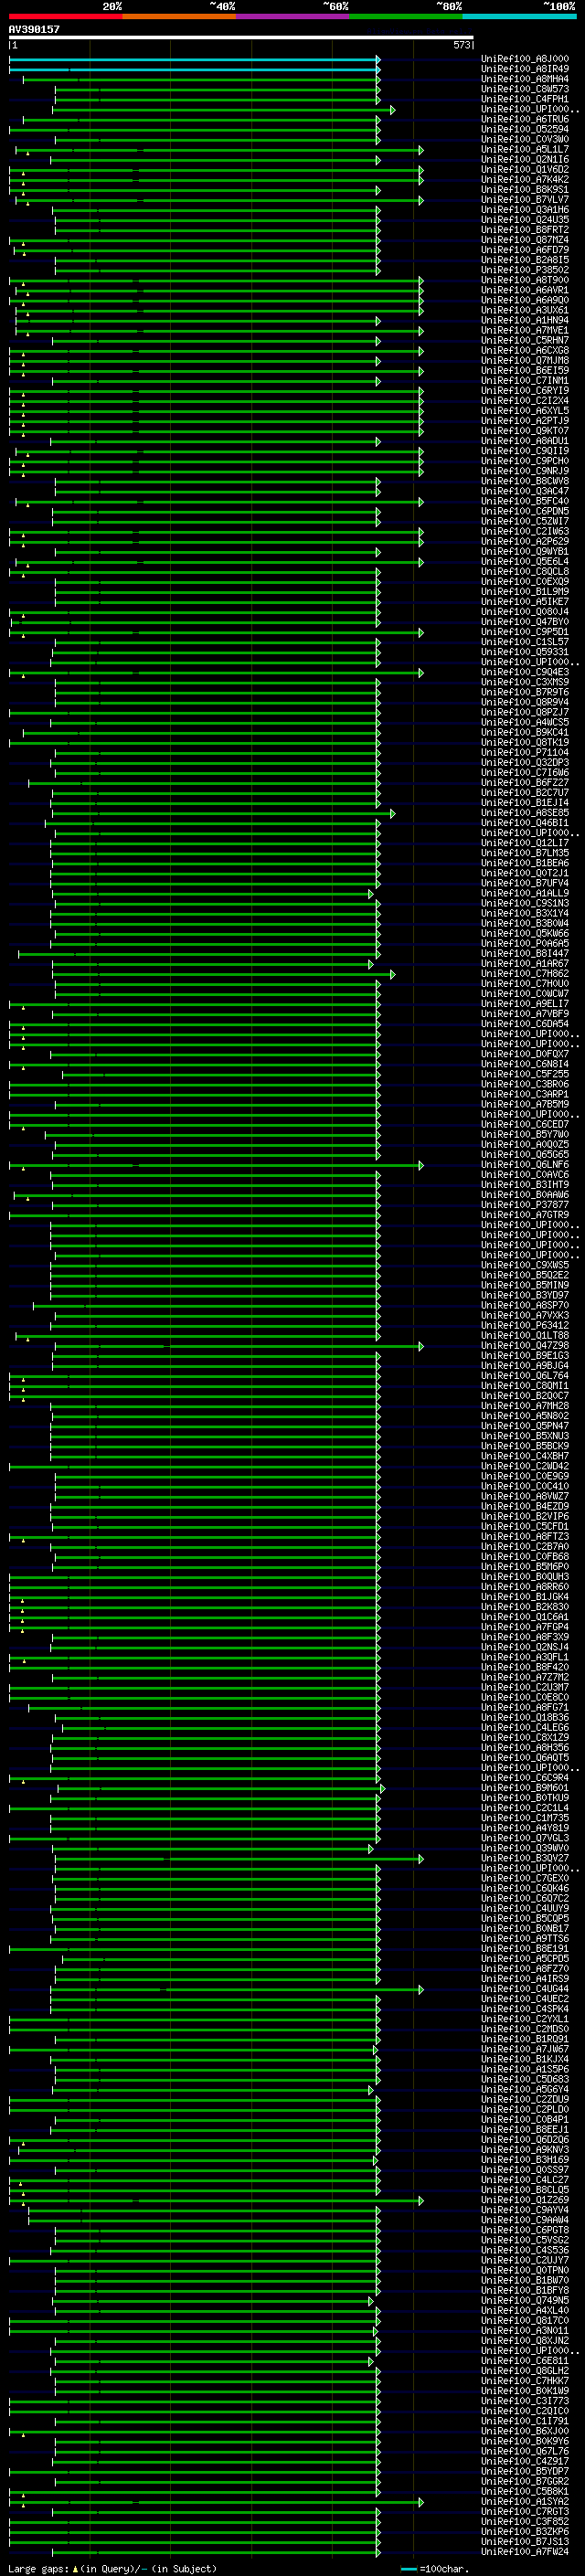
Task: Click the UniRef100_A8SE85 label
Action: (525, 813)
